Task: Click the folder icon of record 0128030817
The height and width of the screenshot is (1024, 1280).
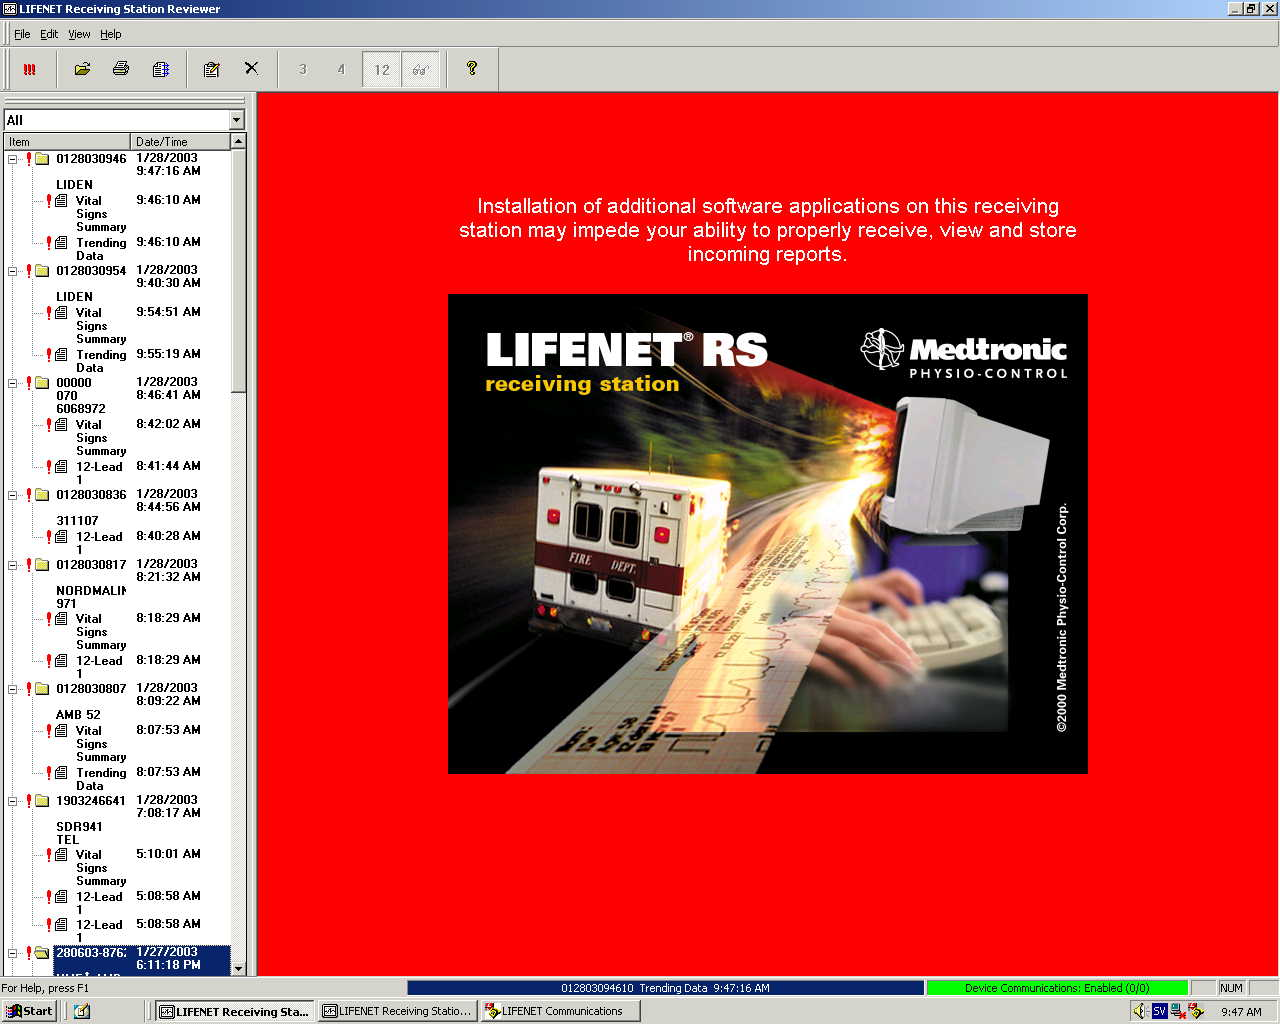Action: click(42, 565)
